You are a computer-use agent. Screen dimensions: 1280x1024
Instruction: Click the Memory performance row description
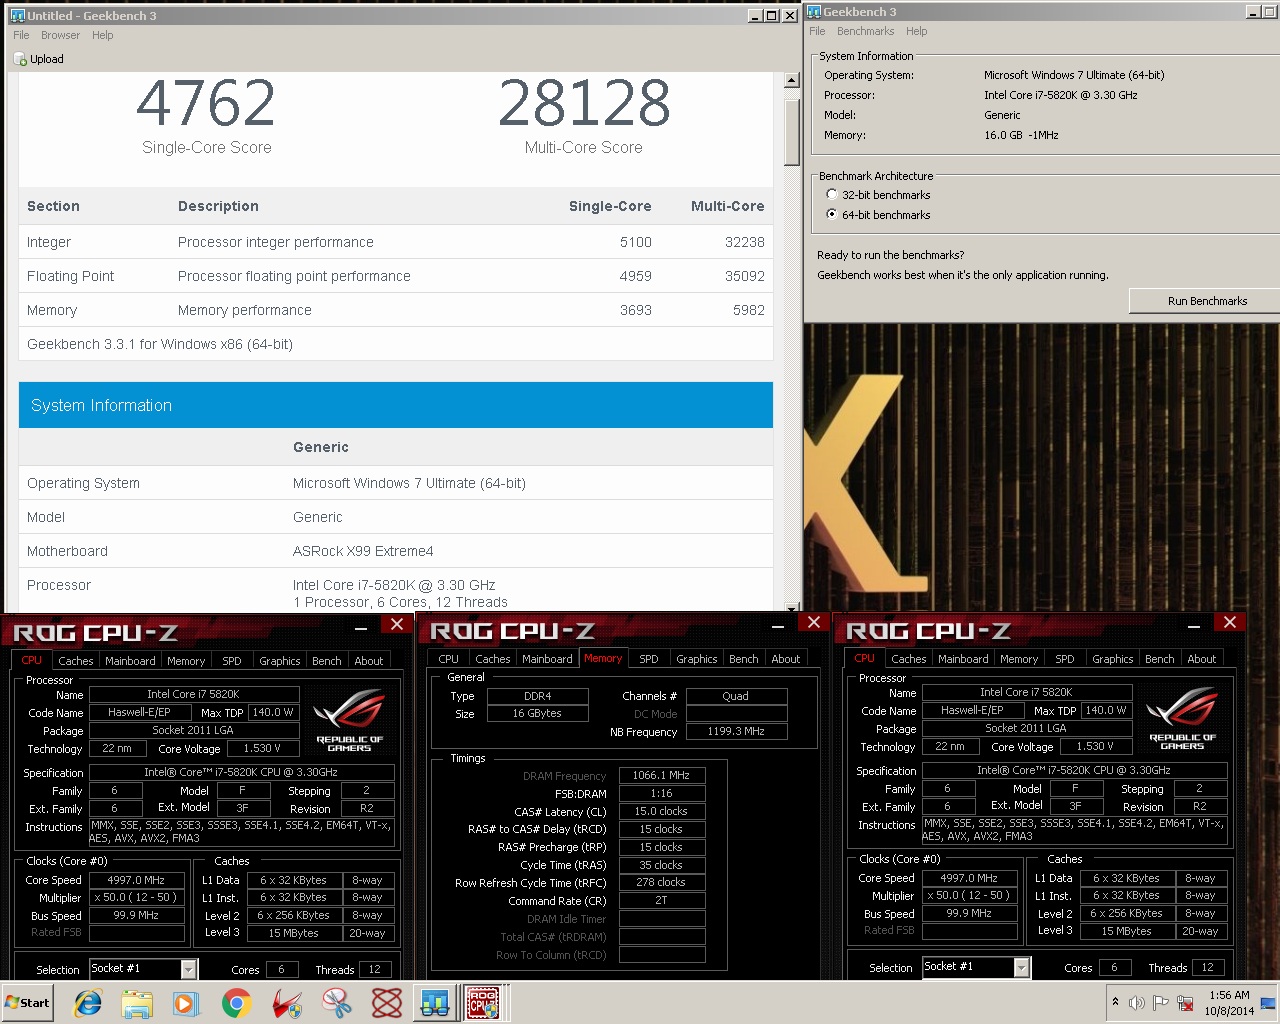point(244,310)
